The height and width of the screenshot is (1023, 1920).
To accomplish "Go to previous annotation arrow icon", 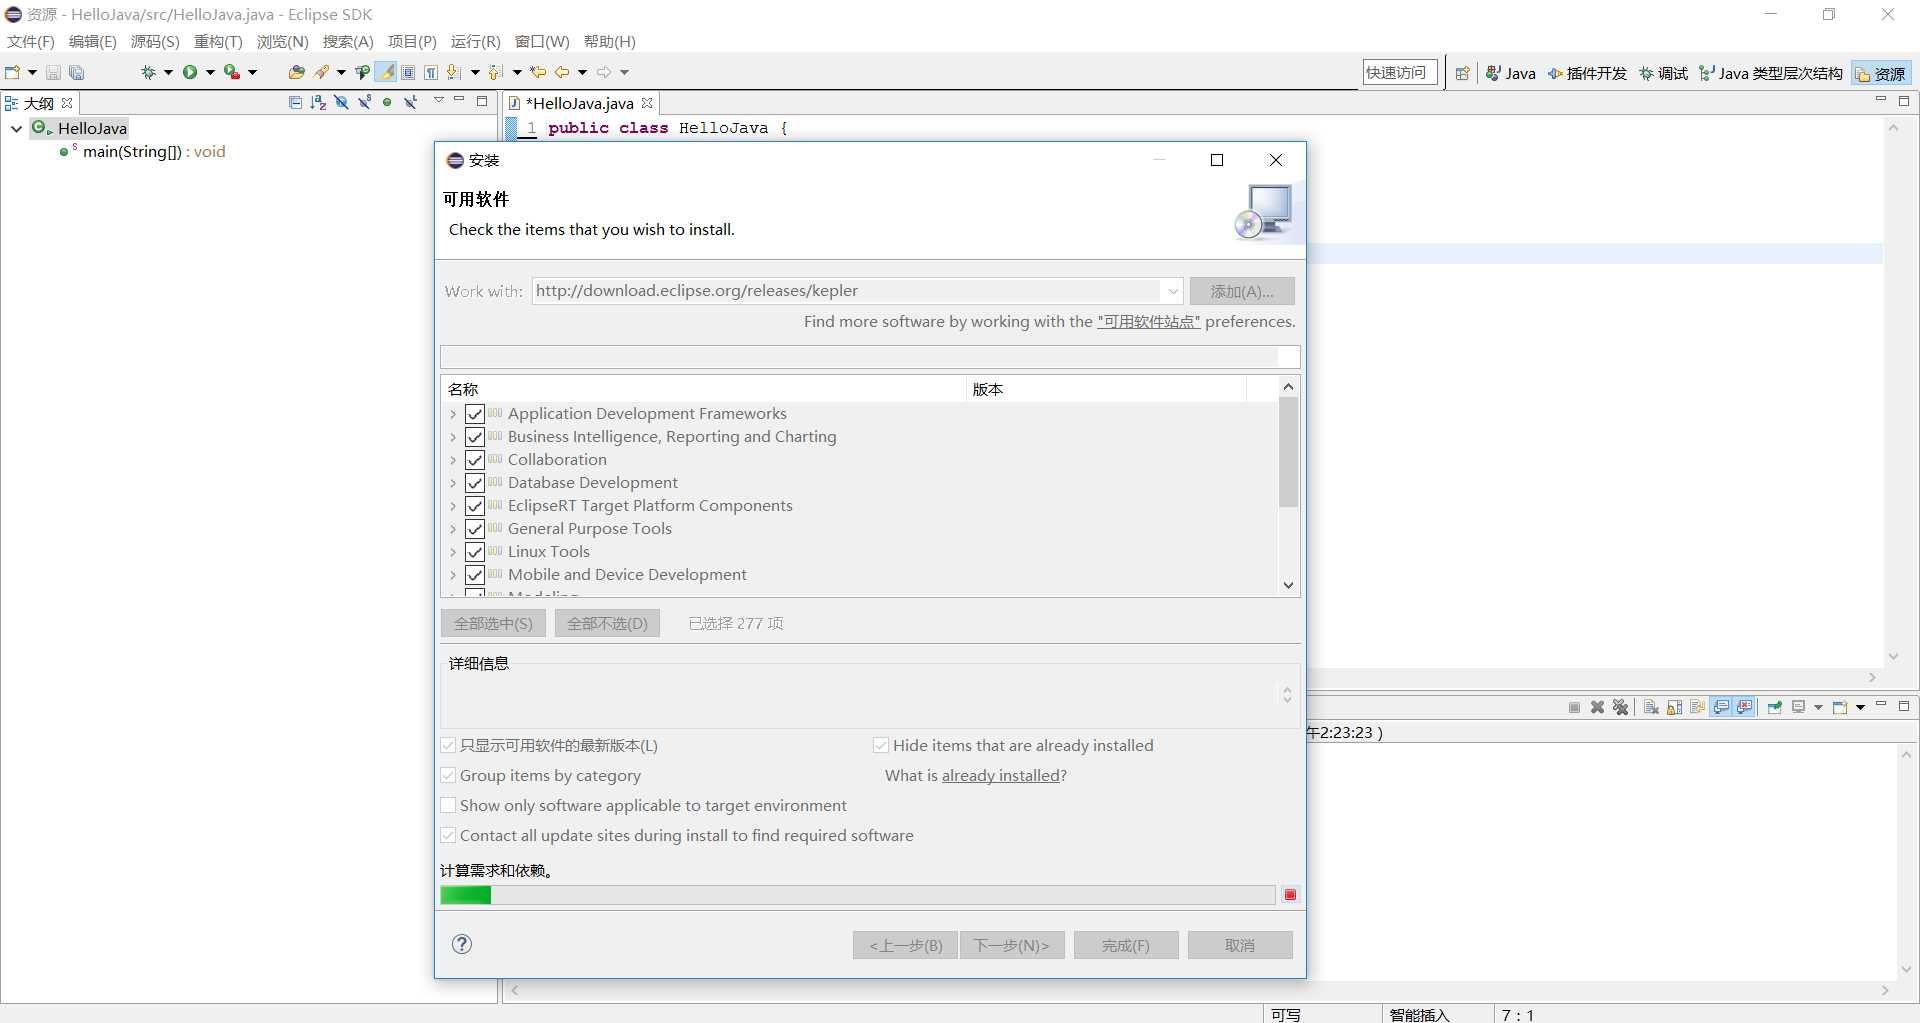I will click(x=496, y=72).
